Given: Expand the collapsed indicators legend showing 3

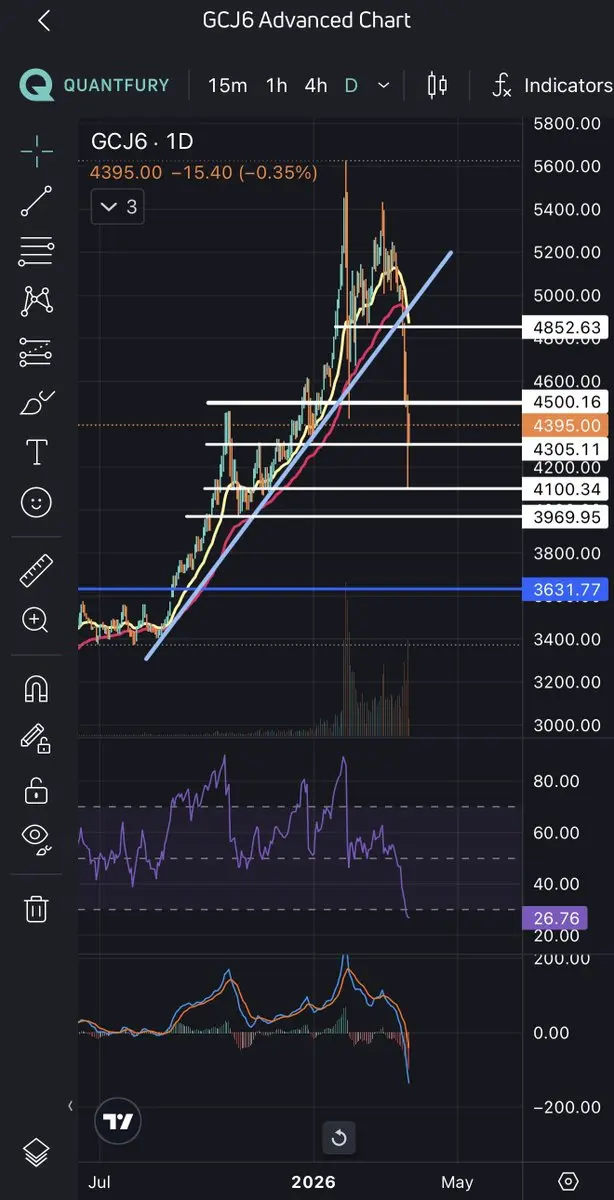Looking at the screenshot, I should 118,208.
